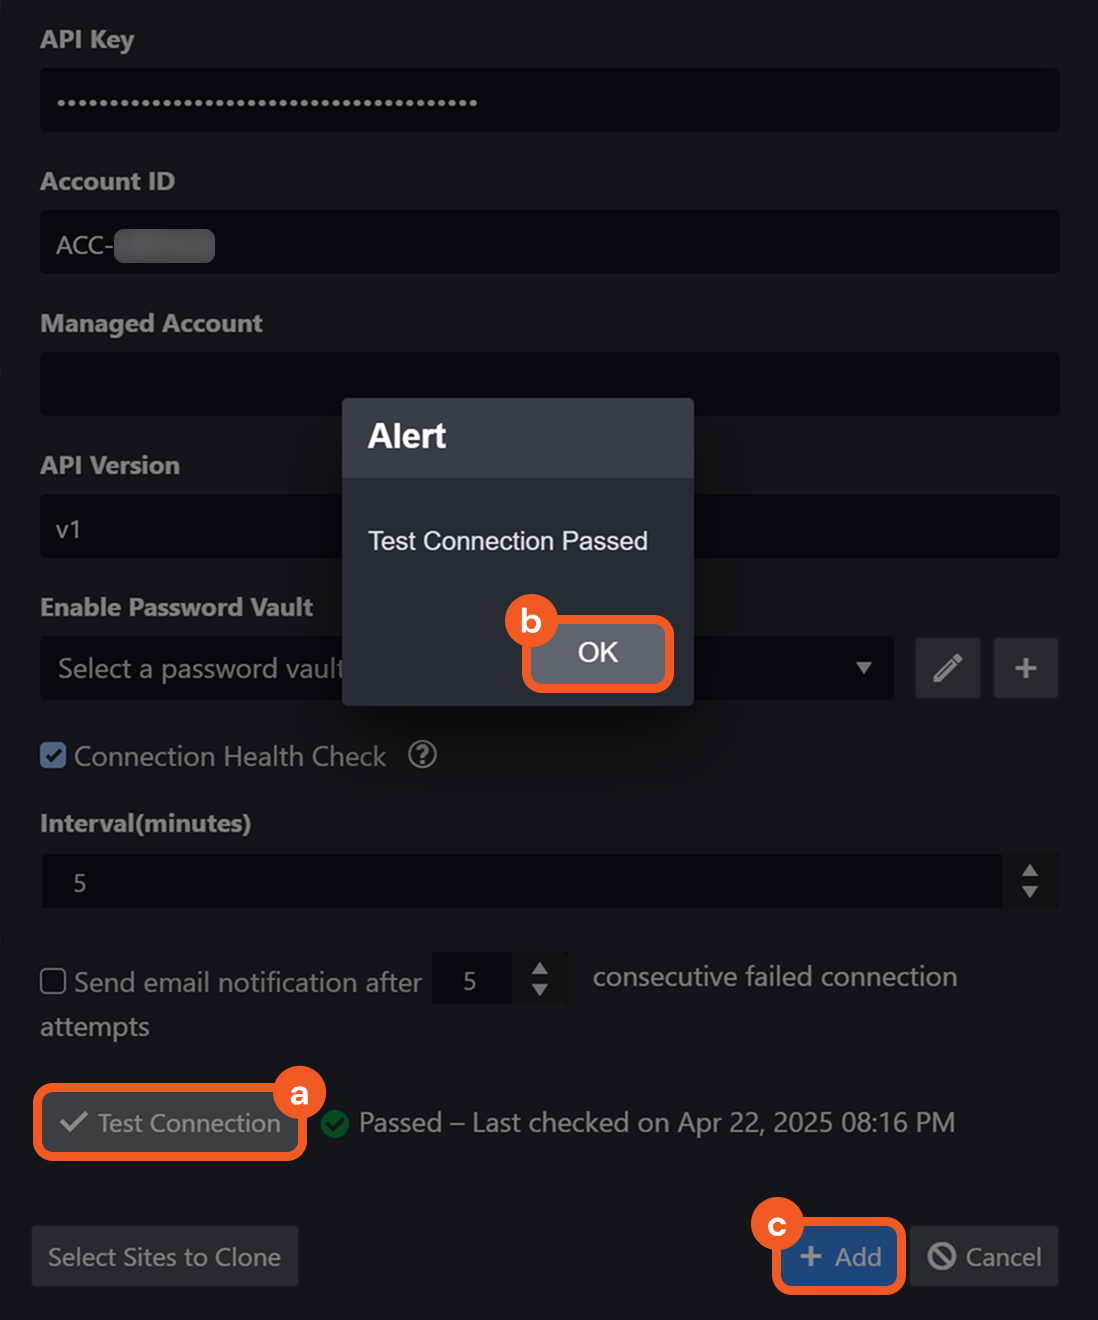Click the Test Connection button
The image size is (1098, 1320).
[x=170, y=1123]
